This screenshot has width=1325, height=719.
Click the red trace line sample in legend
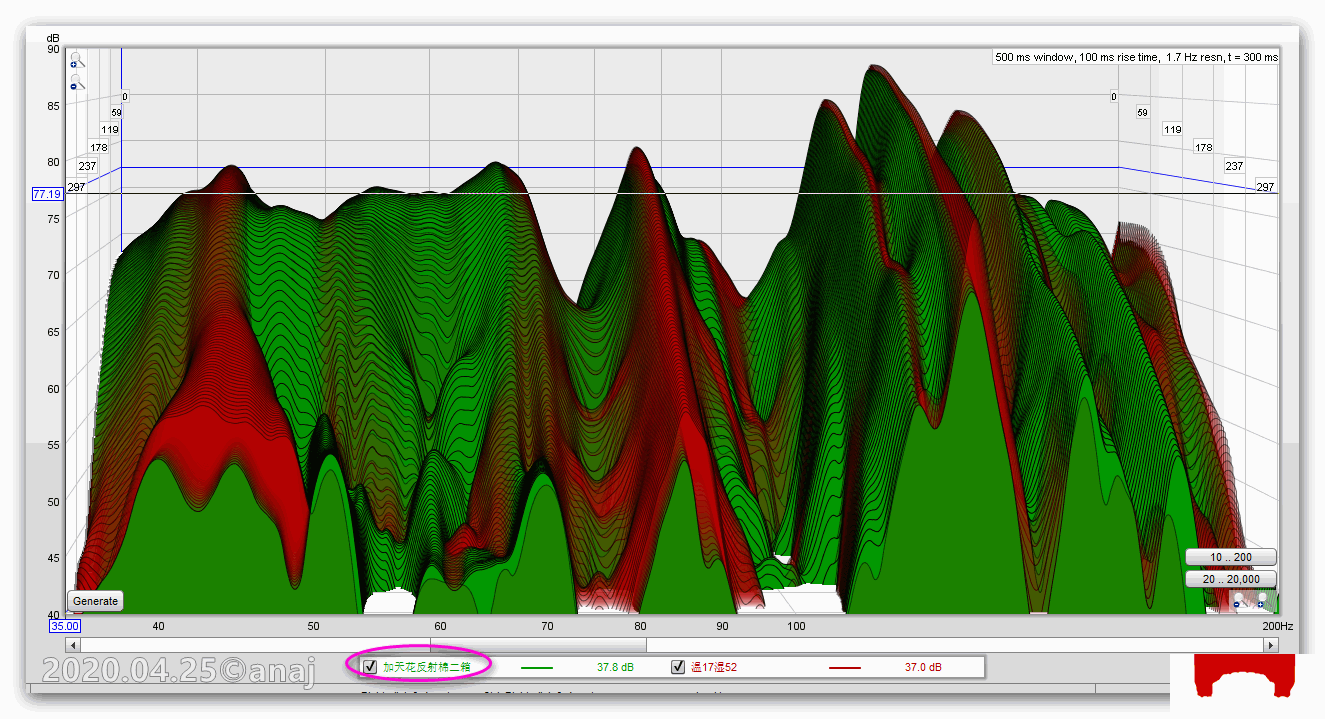coord(845,667)
